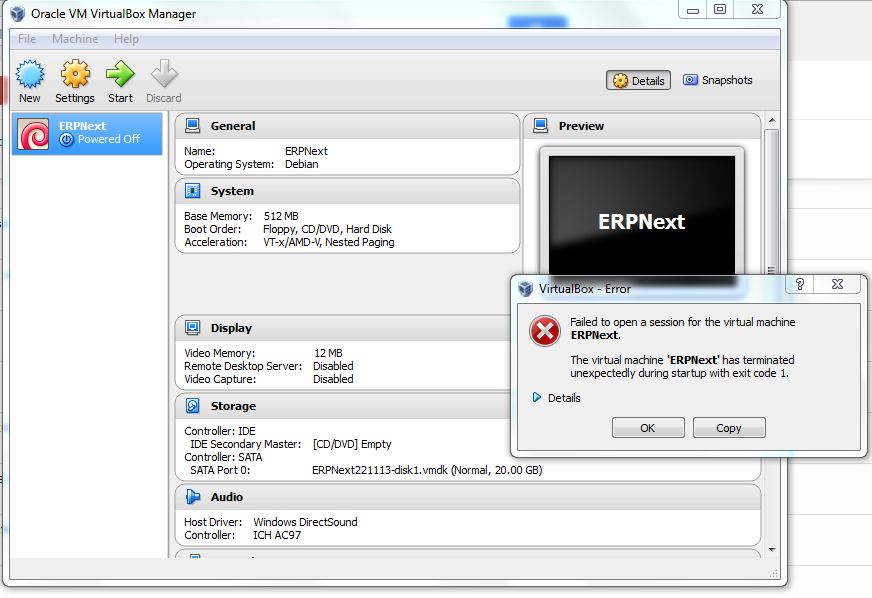This screenshot has height=598, width=872.
Task: Click the Audio Controller ICH AC97 value
Action: point(277,535)
